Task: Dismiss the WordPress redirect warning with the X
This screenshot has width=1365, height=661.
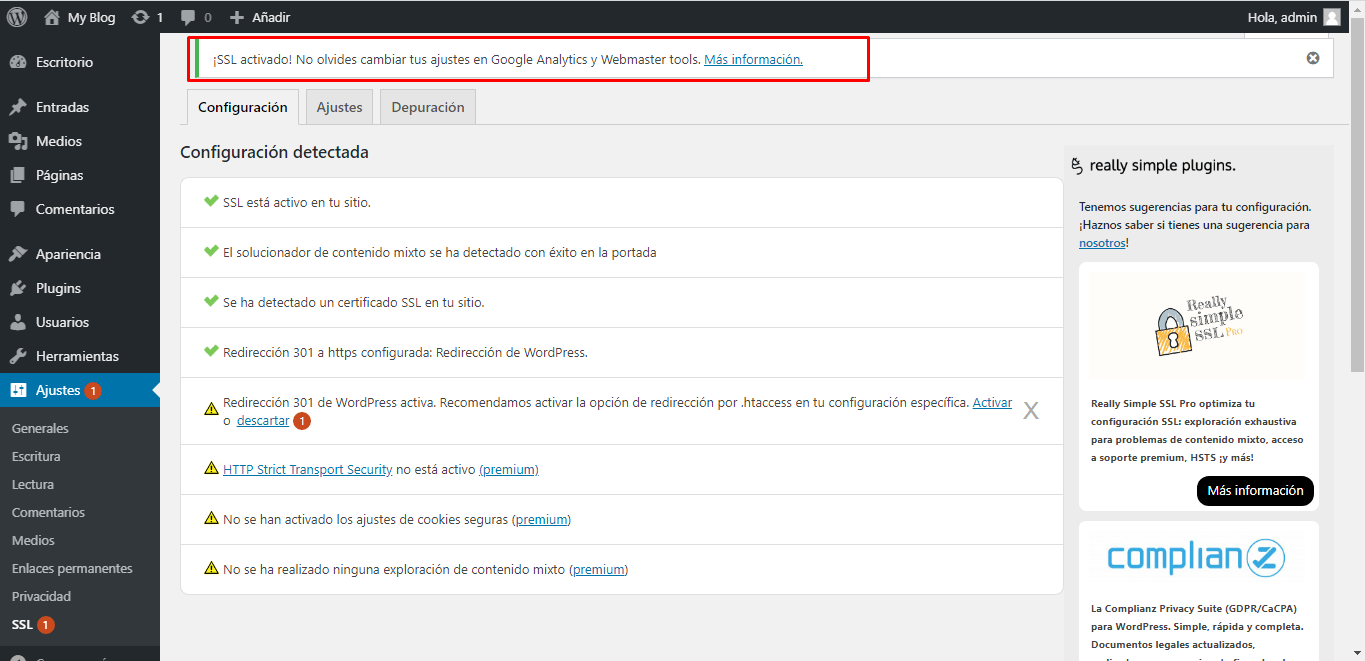Action: point(1031,410)
